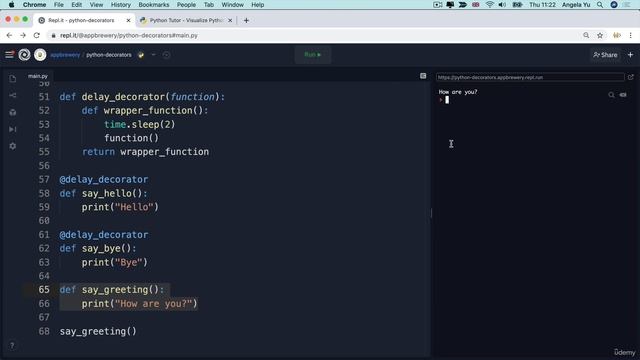Open the Packages cube icon
640x360 pixels.
[x=13, y=112]
